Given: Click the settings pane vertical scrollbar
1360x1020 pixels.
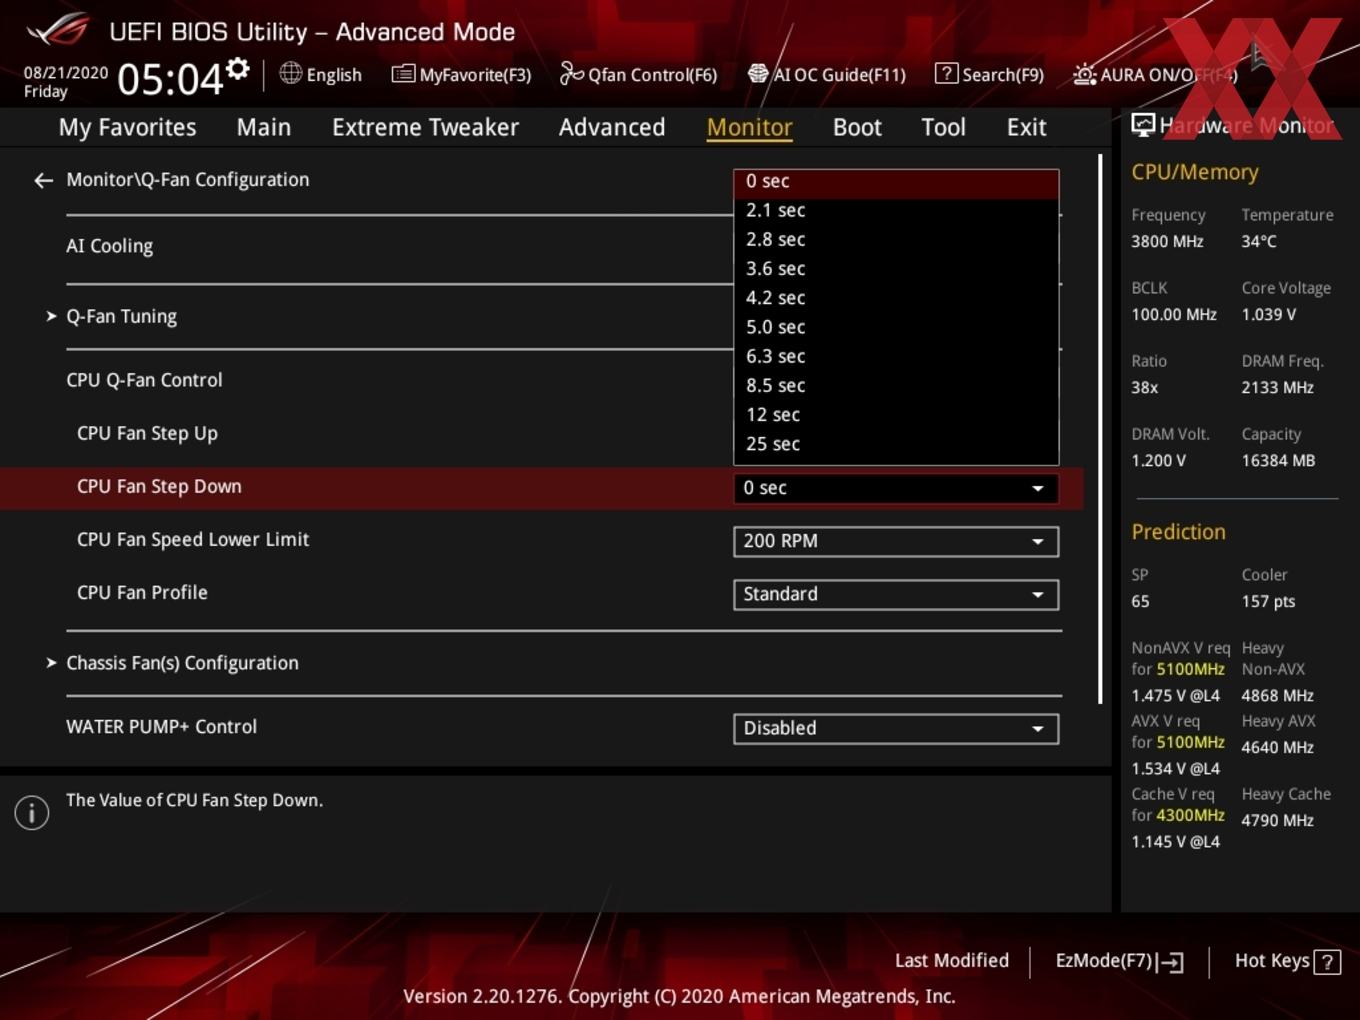Looking at the screenshot, I should [1100, 429].
